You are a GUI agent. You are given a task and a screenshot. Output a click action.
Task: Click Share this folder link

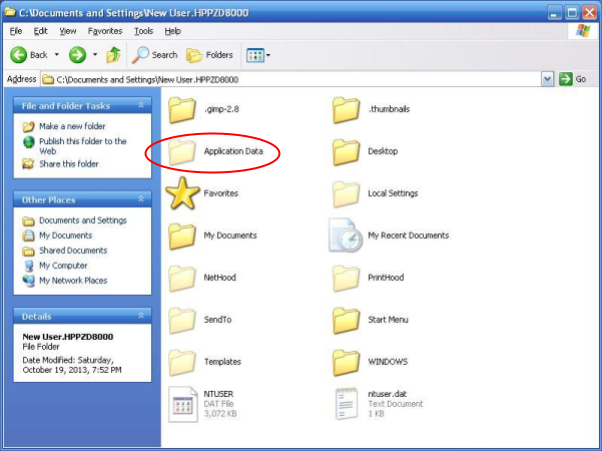[x=69, y=164]
